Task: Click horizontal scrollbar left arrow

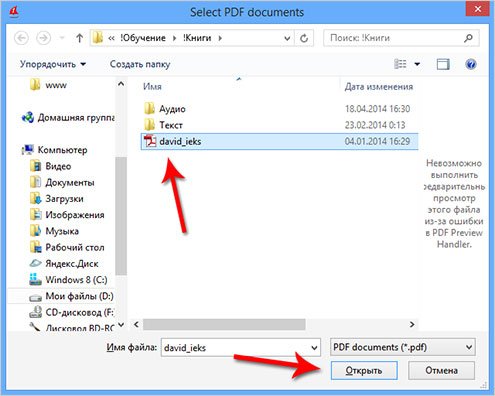Action: coord(136,324)
